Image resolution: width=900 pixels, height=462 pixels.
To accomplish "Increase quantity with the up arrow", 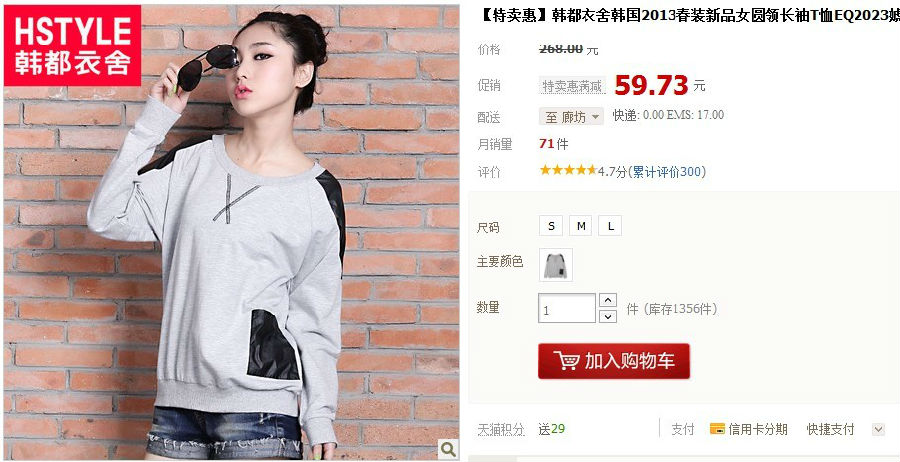I will coord(608,300).
